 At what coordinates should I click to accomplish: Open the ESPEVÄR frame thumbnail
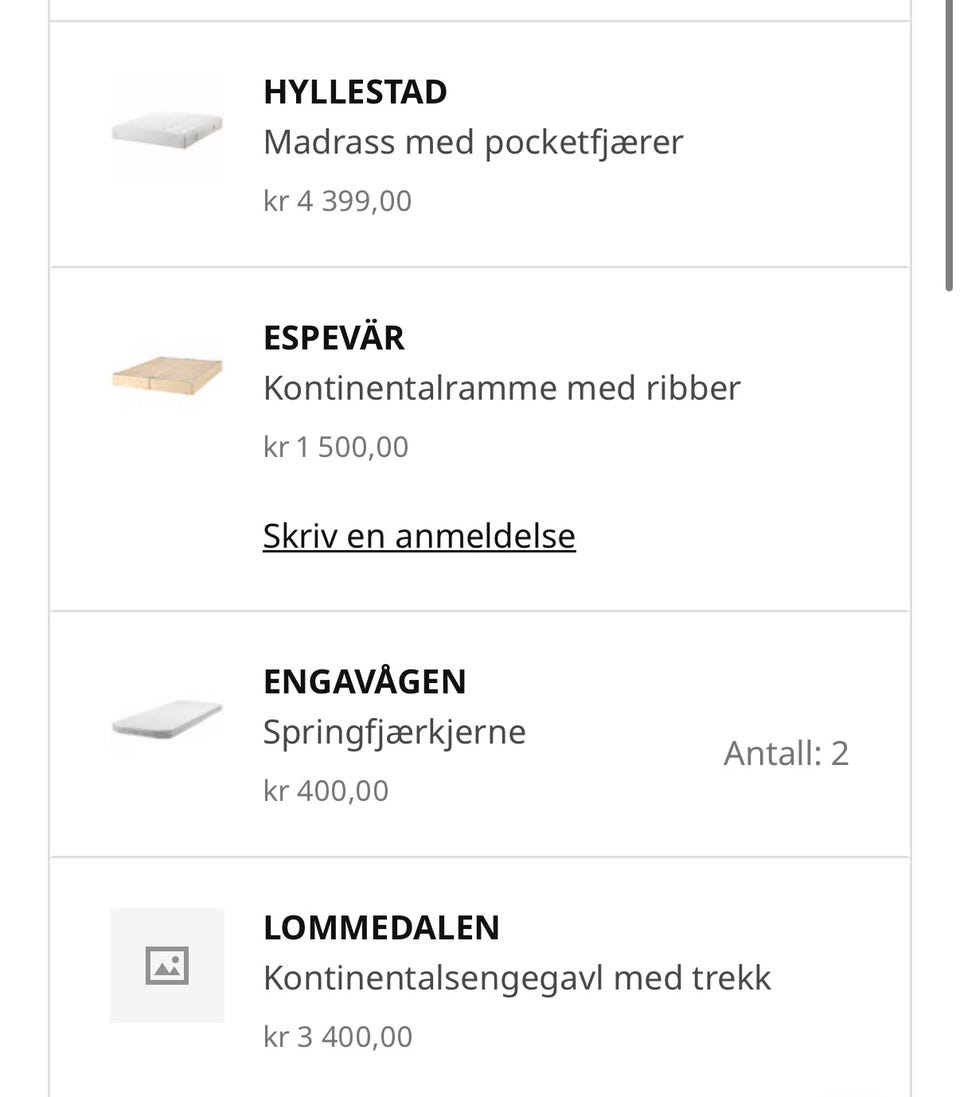pos(167,376)
